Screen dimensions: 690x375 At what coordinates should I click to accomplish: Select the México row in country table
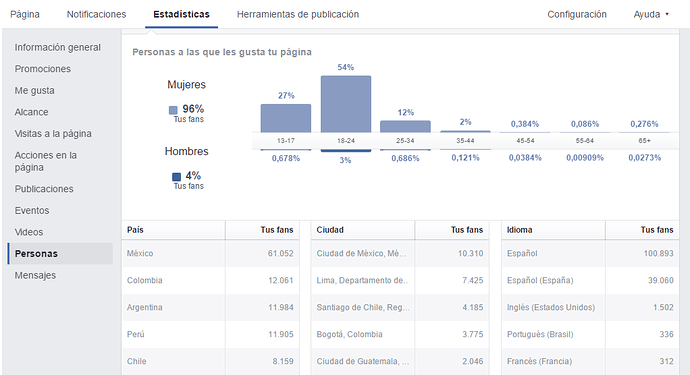(210, 254)
